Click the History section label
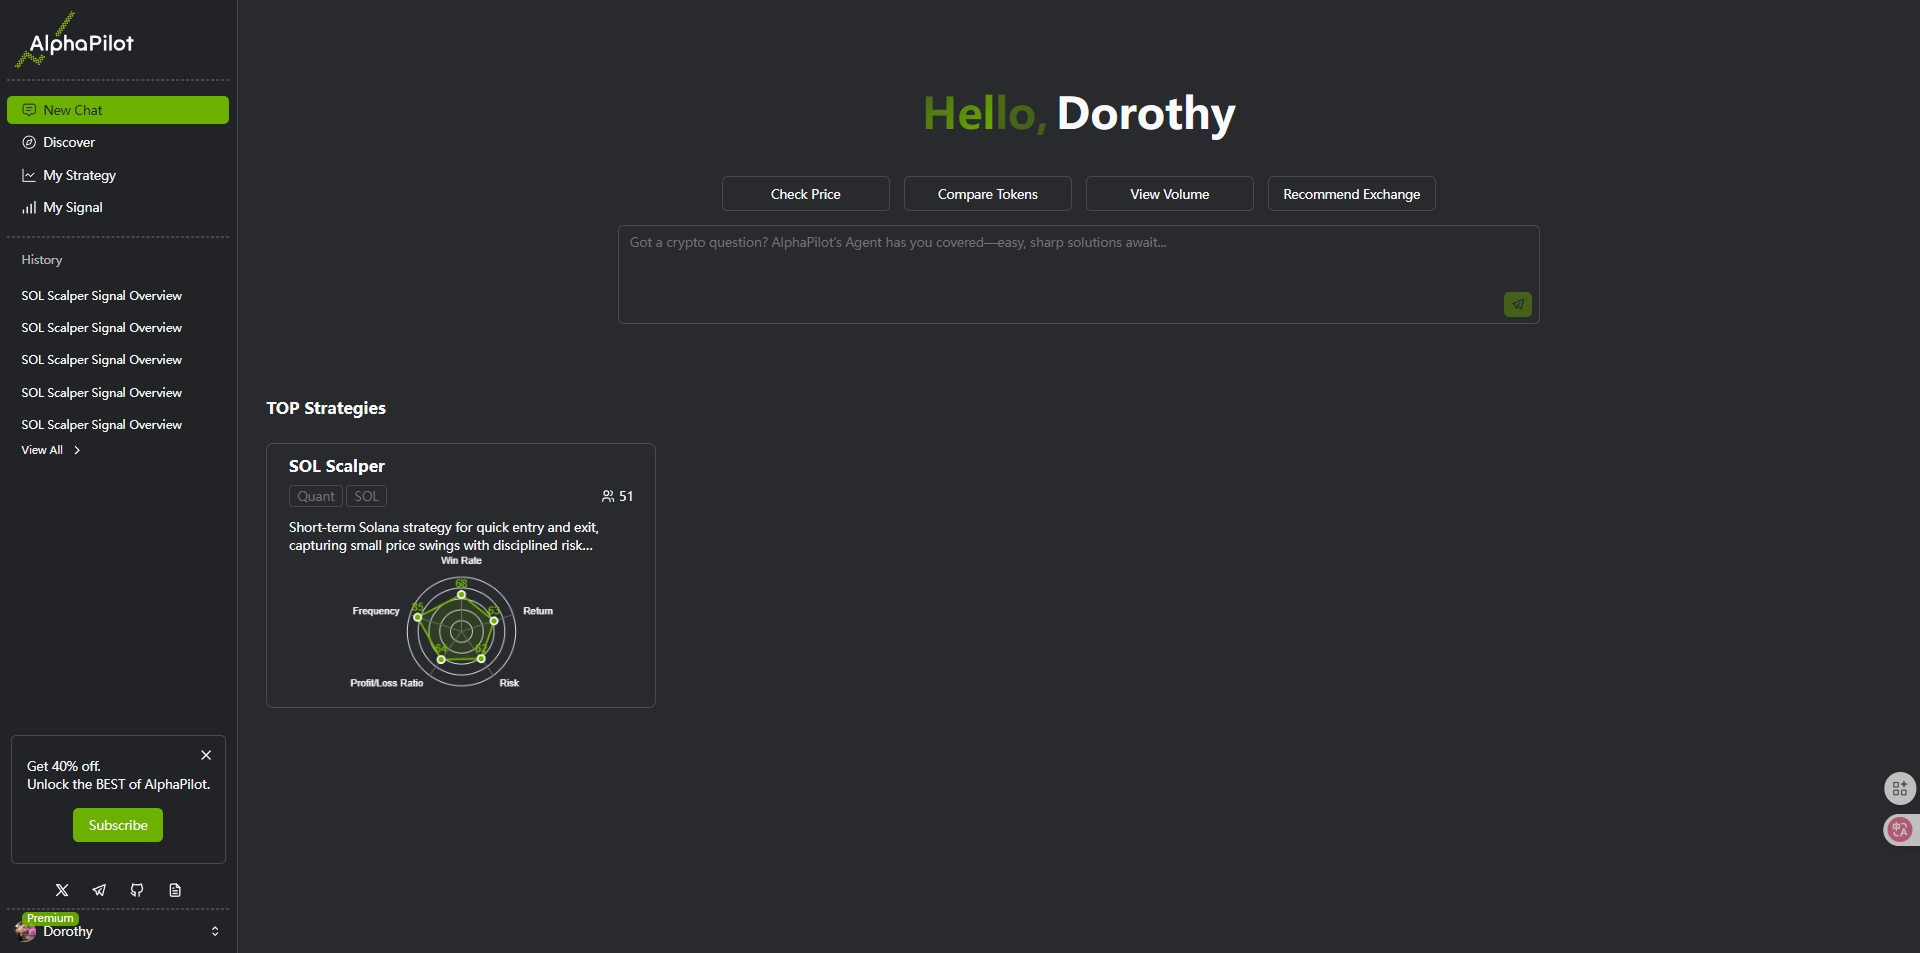 pyautogui.click(x=42, y=260)
